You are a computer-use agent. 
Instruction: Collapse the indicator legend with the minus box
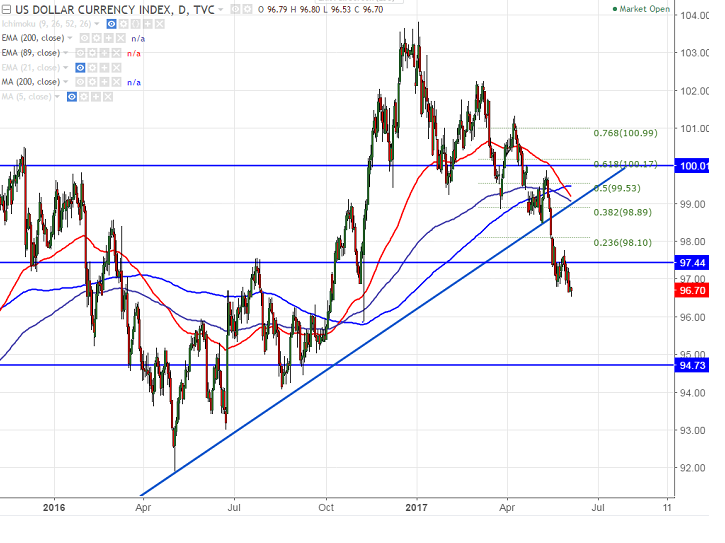(6, 9)
